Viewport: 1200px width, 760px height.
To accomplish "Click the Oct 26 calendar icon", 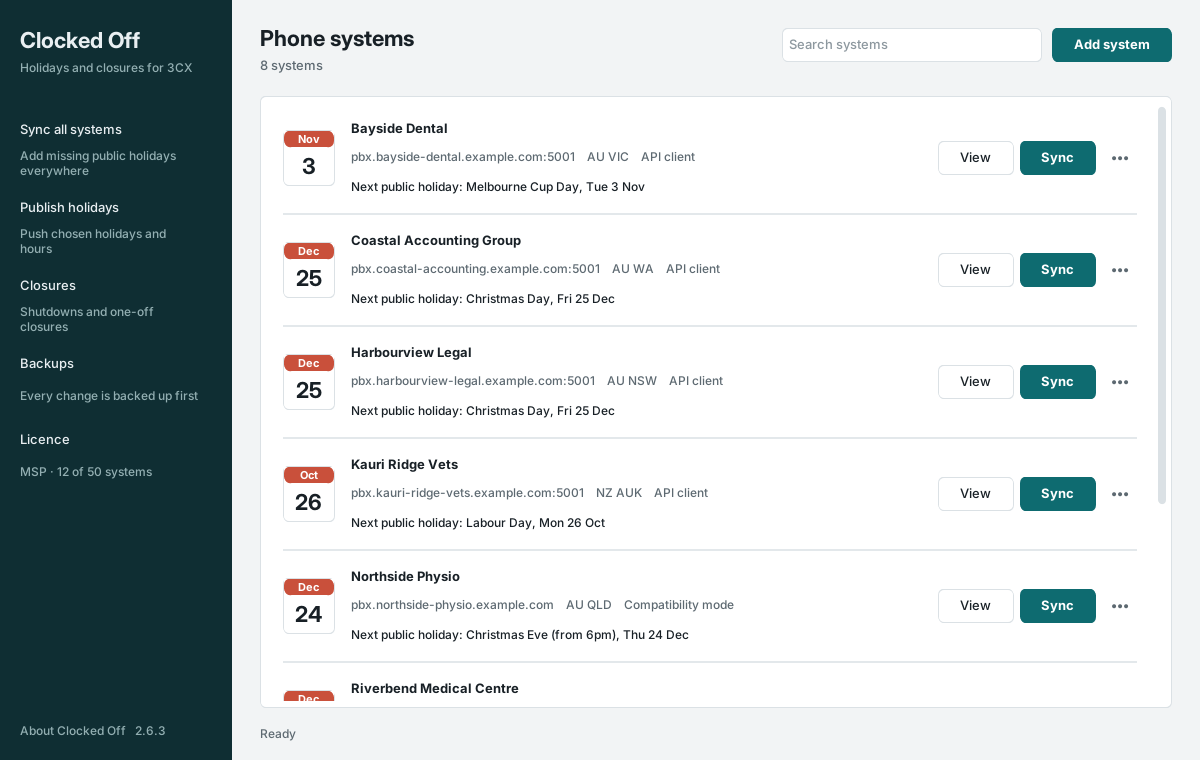I will tap(309, 494).
